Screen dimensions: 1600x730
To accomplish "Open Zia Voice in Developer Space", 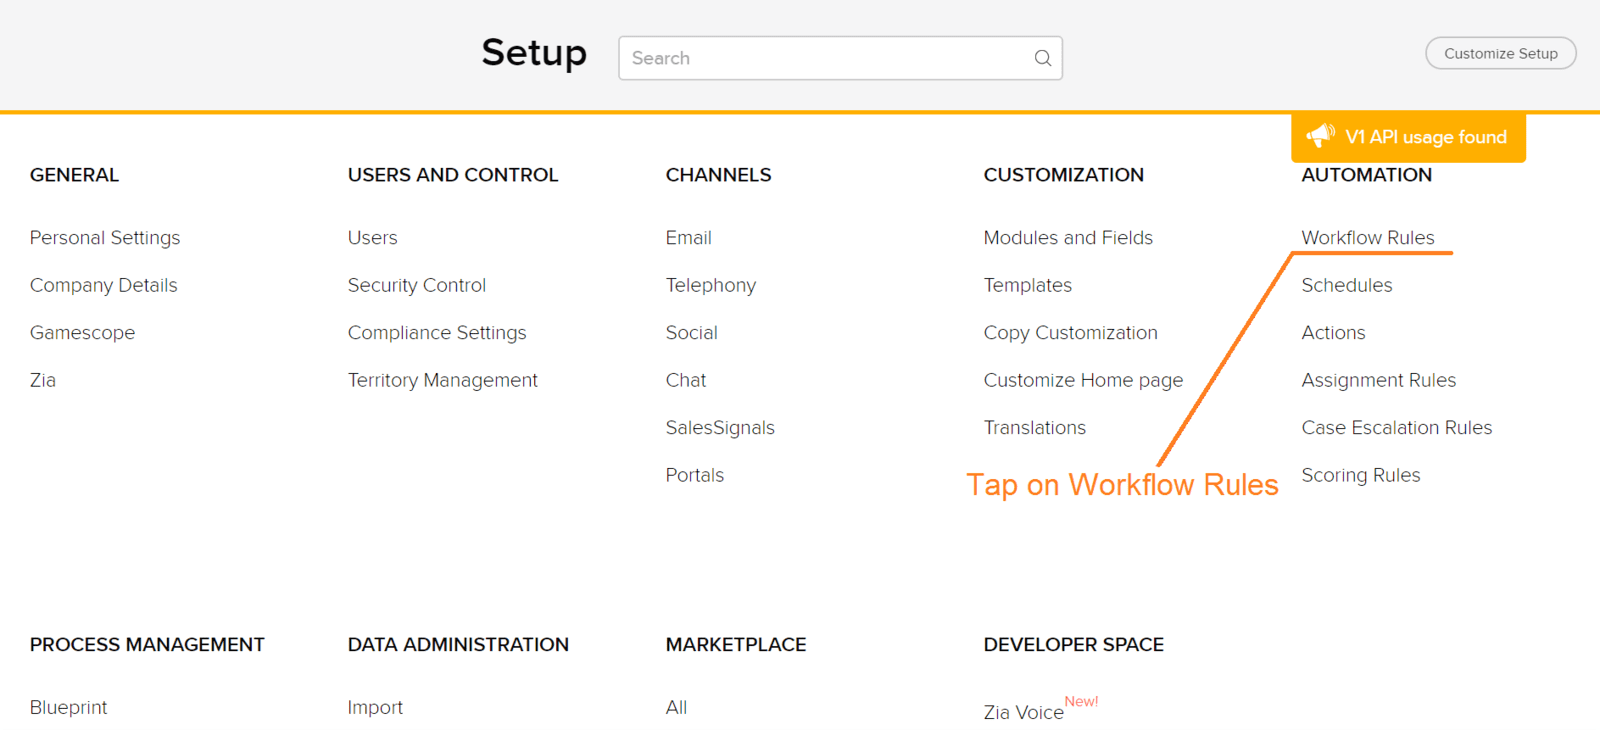I will (x=1024, y=712).
